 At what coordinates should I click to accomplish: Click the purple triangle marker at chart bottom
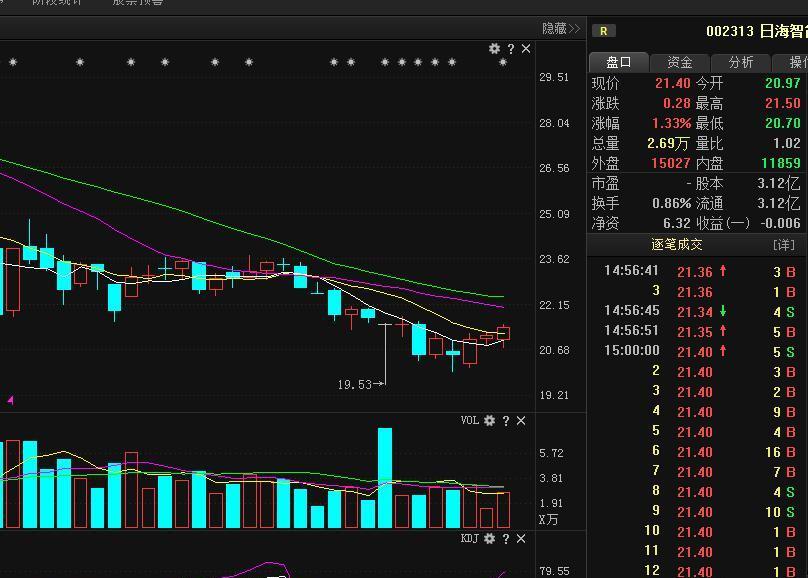10,400
